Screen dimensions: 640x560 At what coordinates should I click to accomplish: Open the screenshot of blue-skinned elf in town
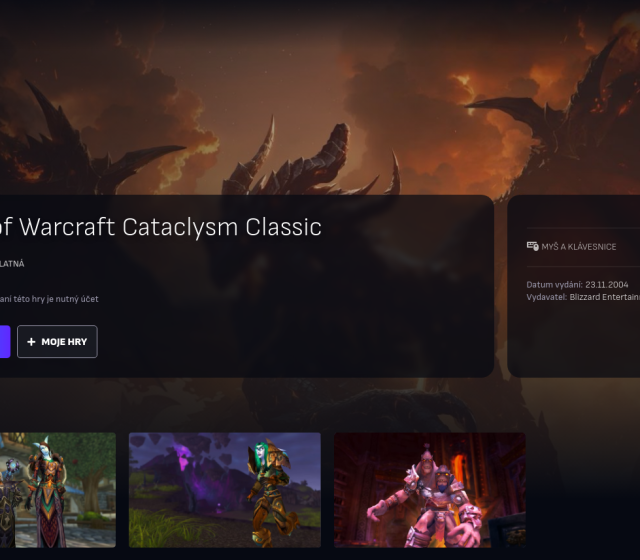(x=58, y=490)
